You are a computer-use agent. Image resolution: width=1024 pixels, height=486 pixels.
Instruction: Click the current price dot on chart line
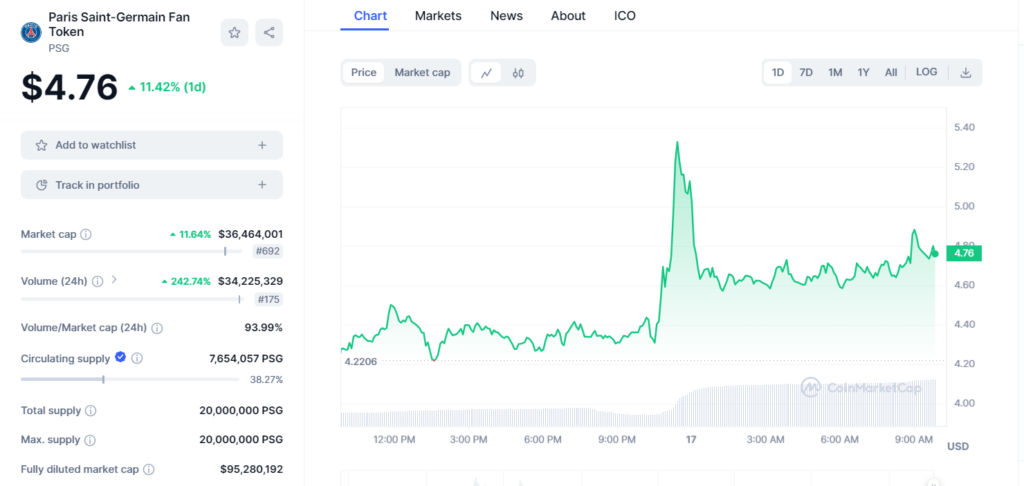pos(935,253)
